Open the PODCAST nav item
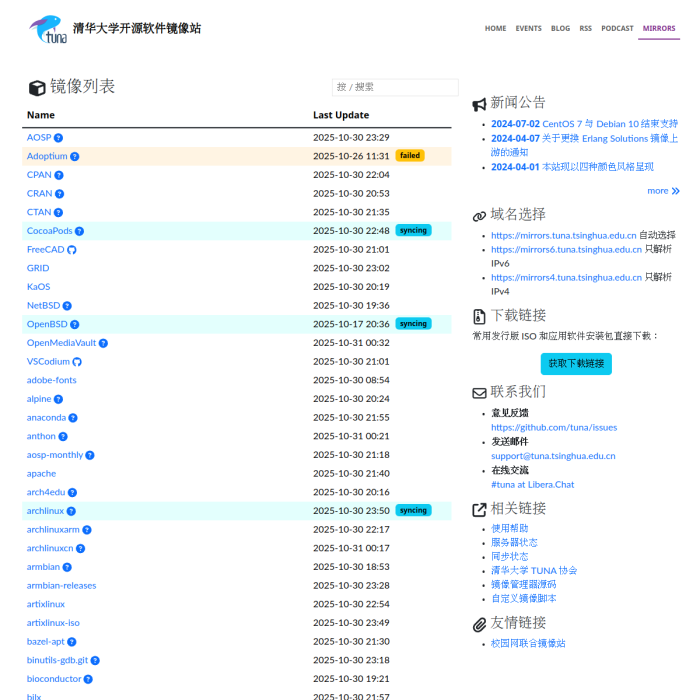 617,29
